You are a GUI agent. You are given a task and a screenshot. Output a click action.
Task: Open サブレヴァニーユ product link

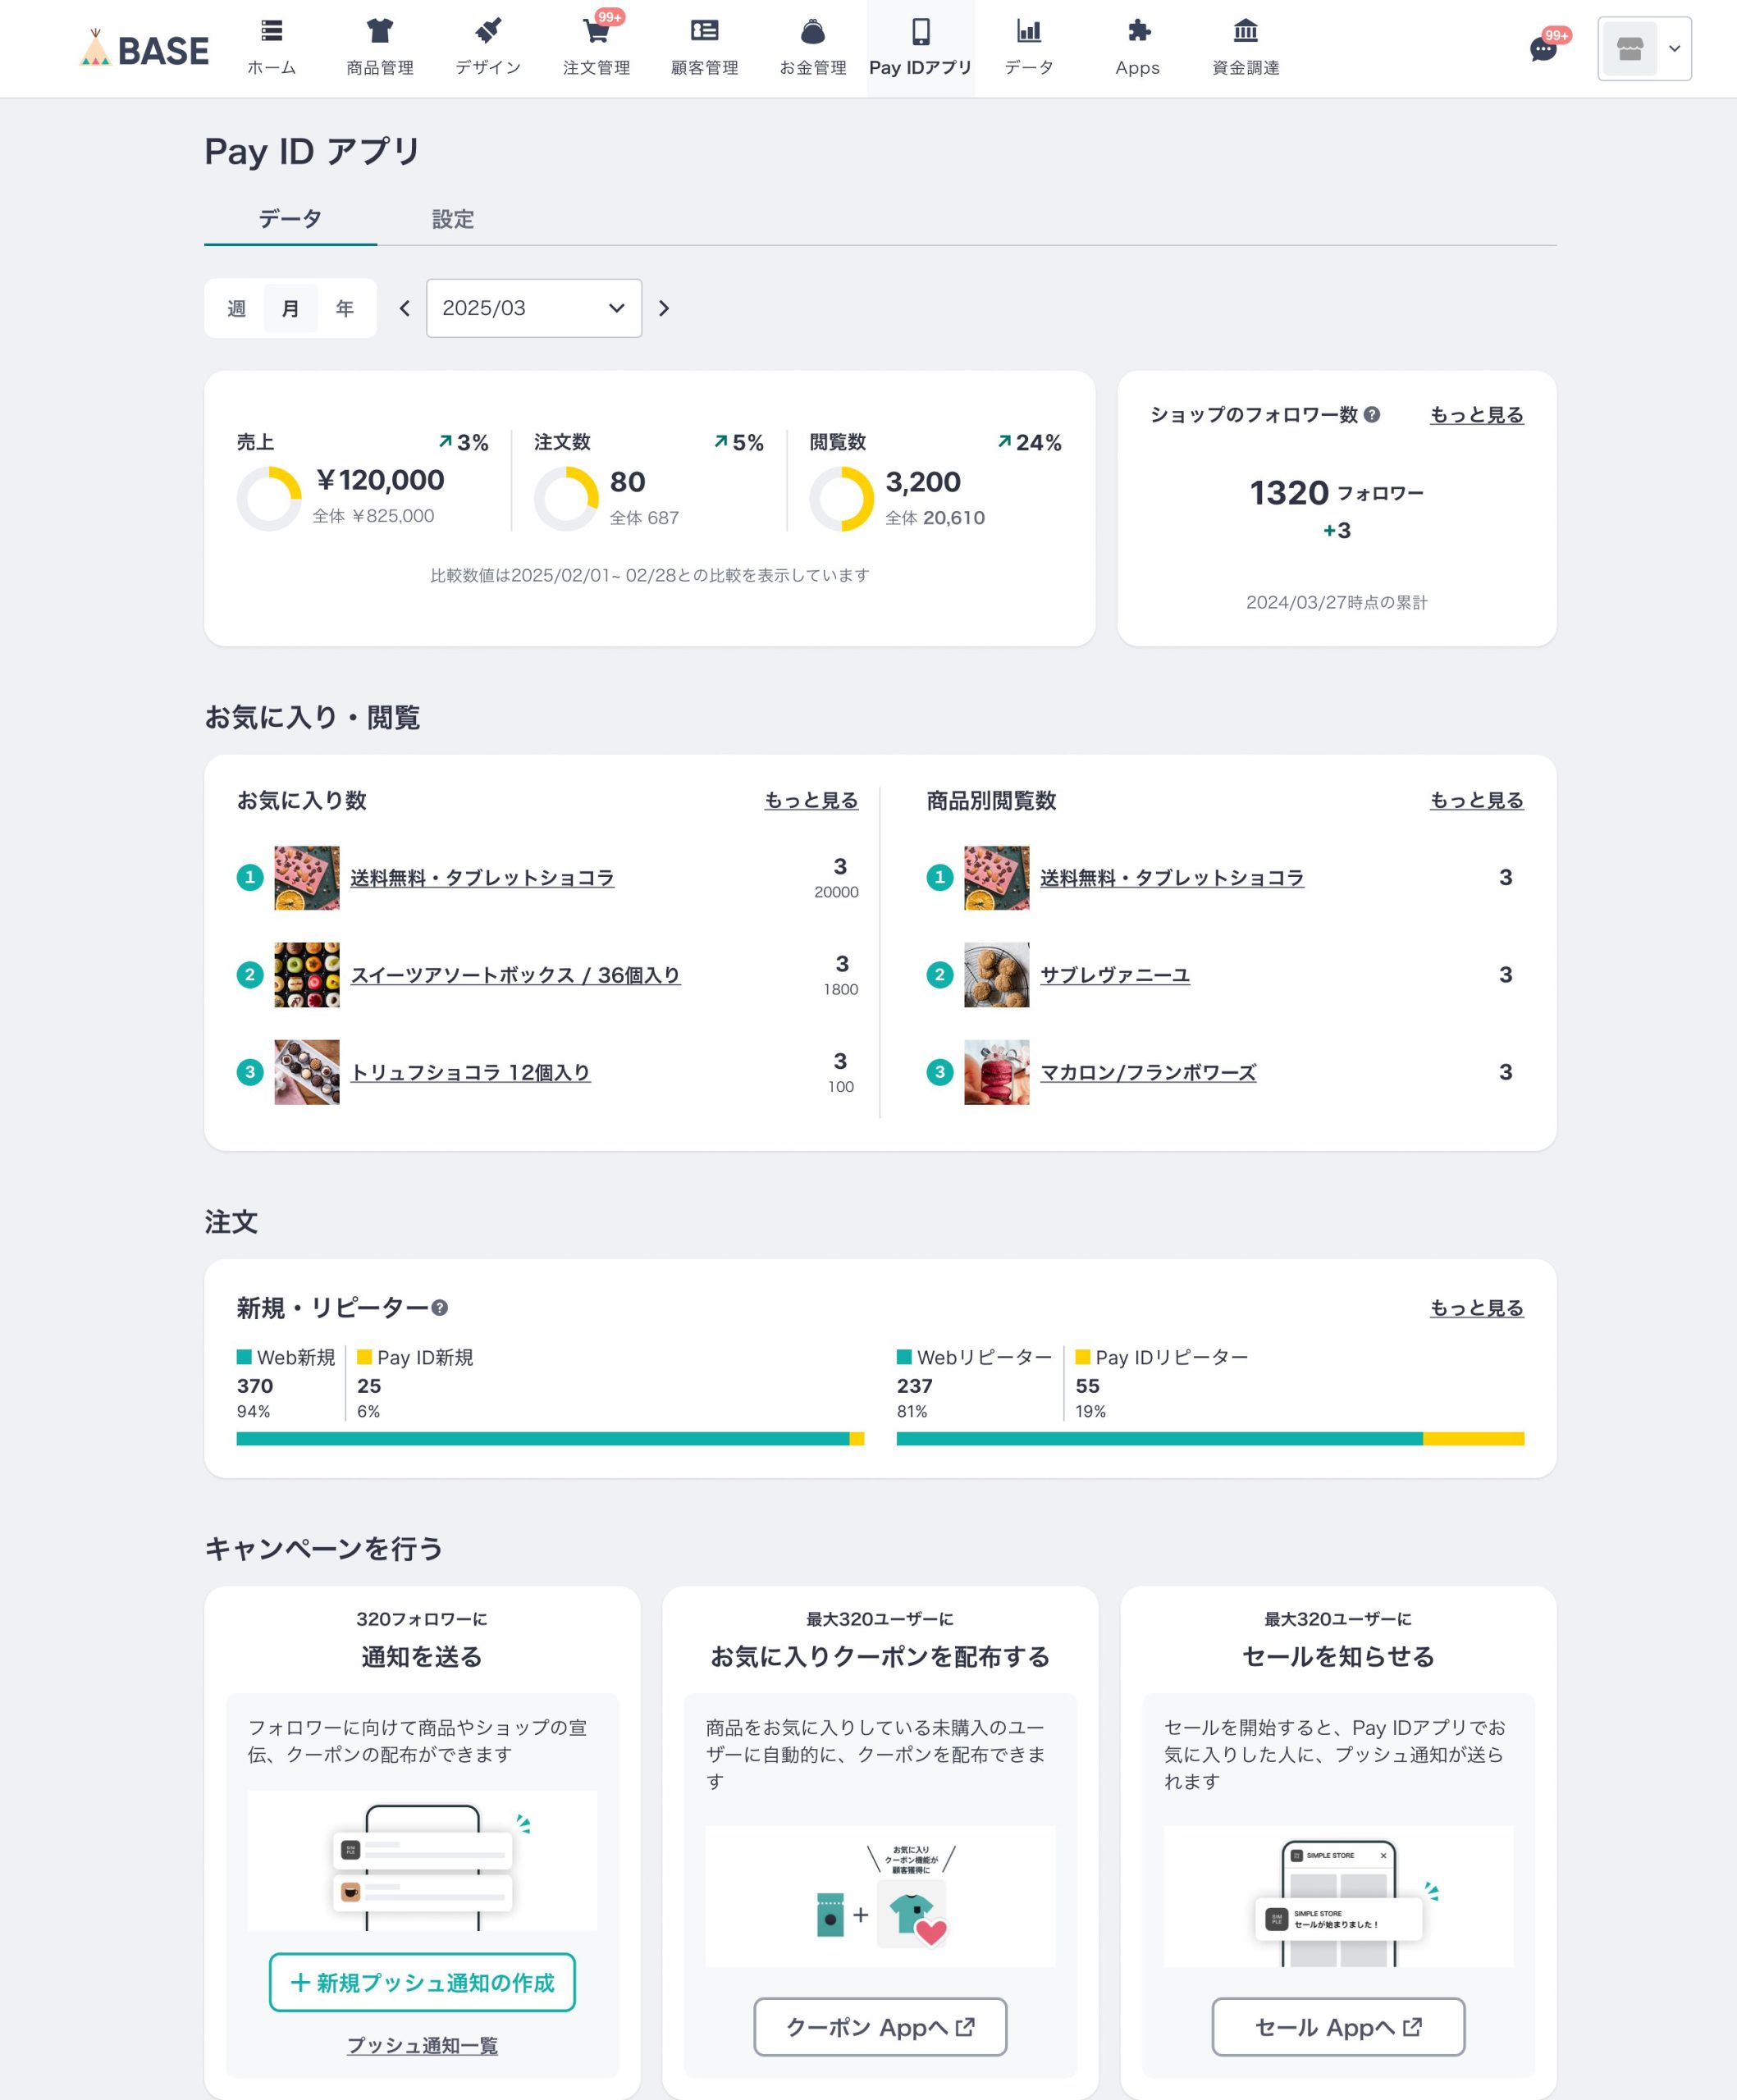coord(1115,975)
